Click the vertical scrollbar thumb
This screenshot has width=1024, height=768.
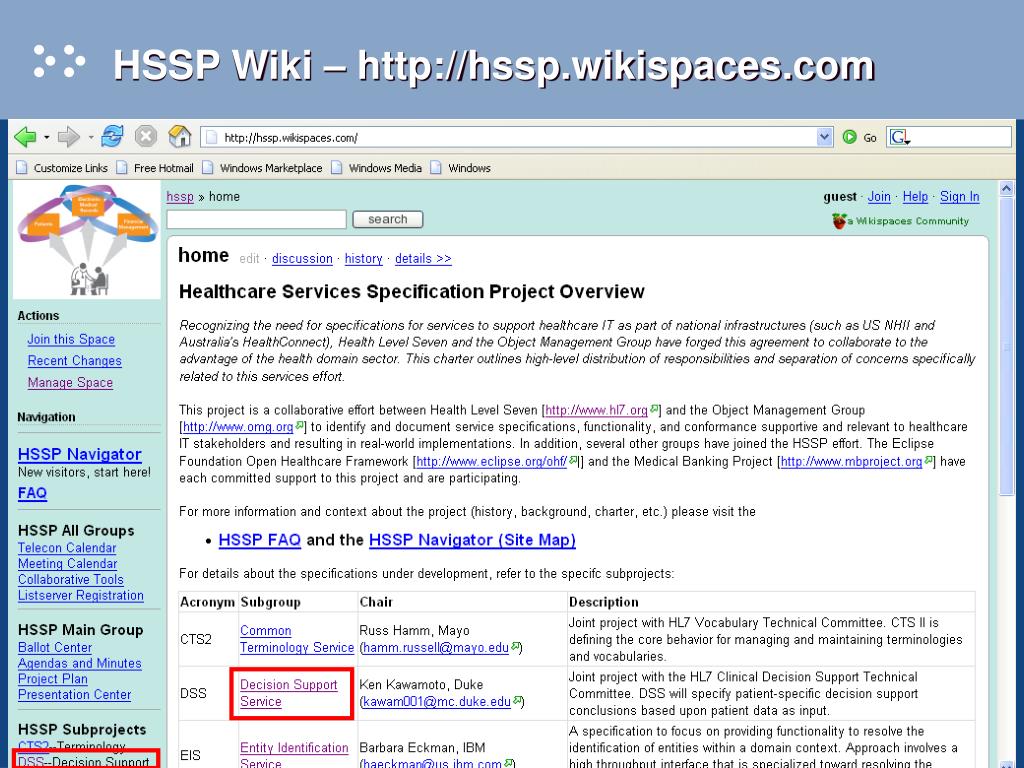point(1006,346)
